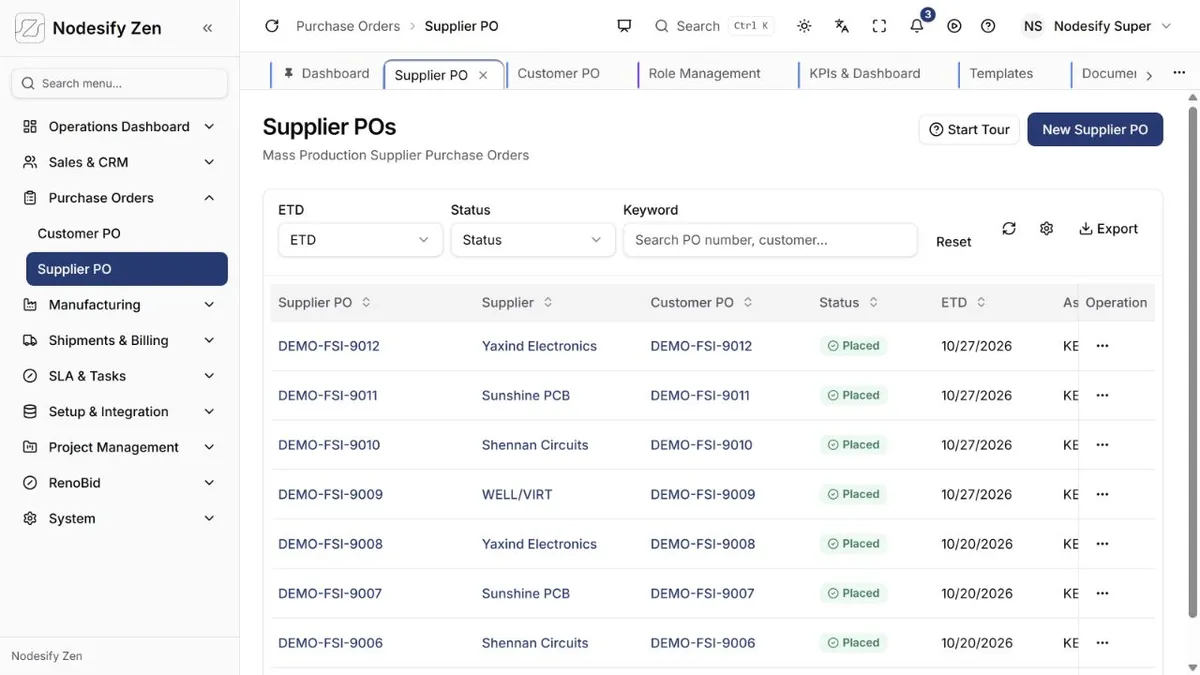Click the Sales & CRM people icon
The height and width of the screenshot is (675, 1200).
pos(30,162)
